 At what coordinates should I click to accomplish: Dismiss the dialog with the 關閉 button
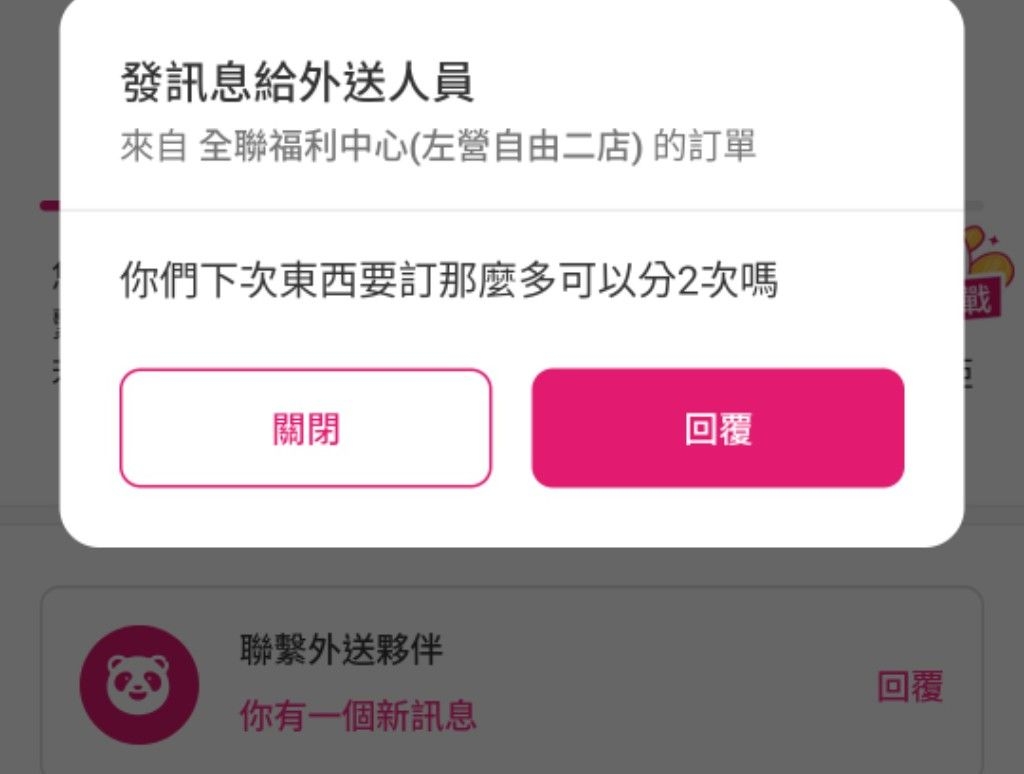coord(305,428)
